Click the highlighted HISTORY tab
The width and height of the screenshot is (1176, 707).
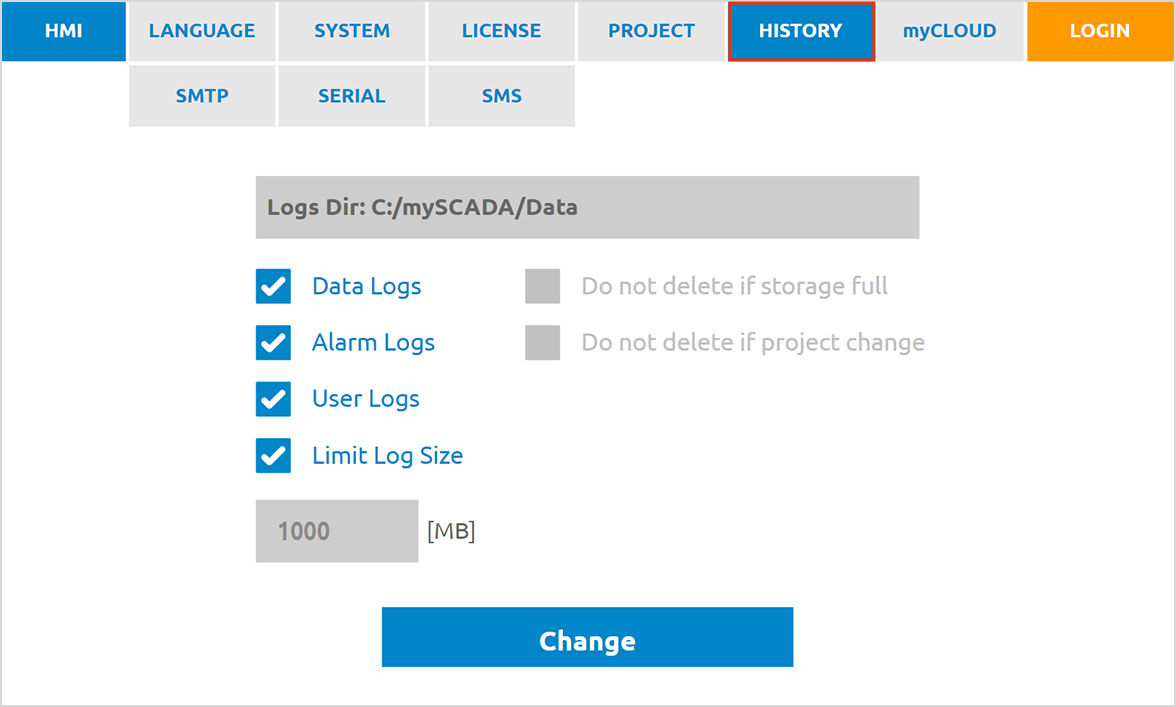(801, 31)
